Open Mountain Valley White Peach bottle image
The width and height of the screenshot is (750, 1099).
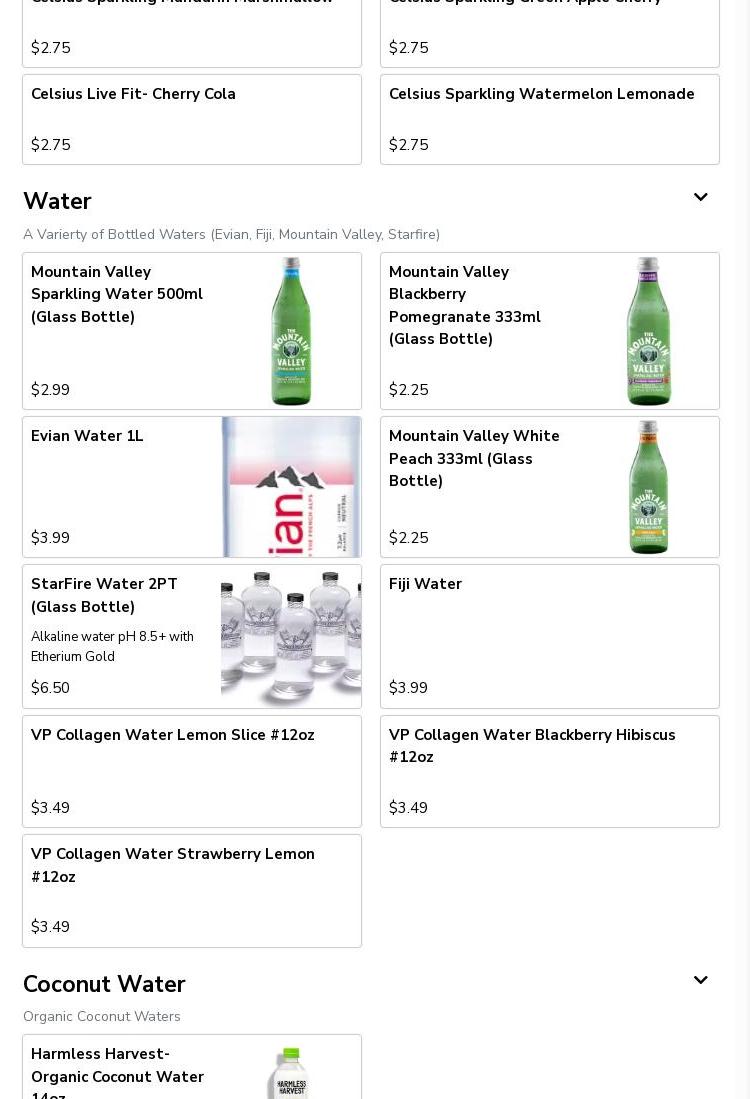click(x=649, y=487)
